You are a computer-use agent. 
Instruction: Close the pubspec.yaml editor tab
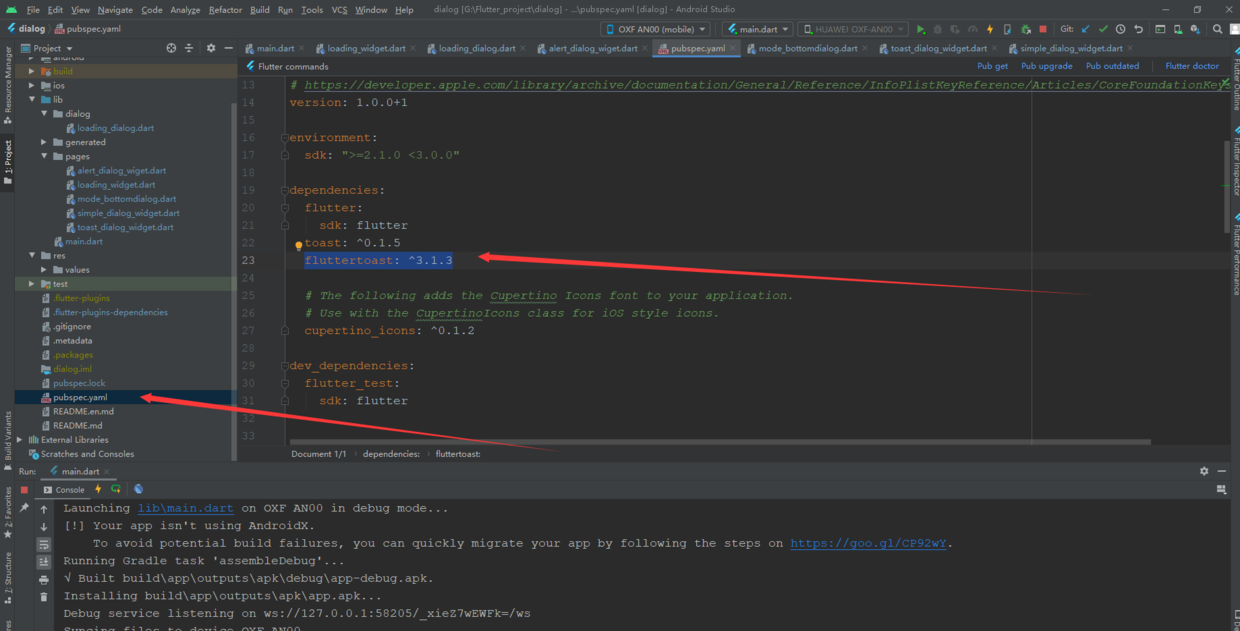tap(733, 48)
